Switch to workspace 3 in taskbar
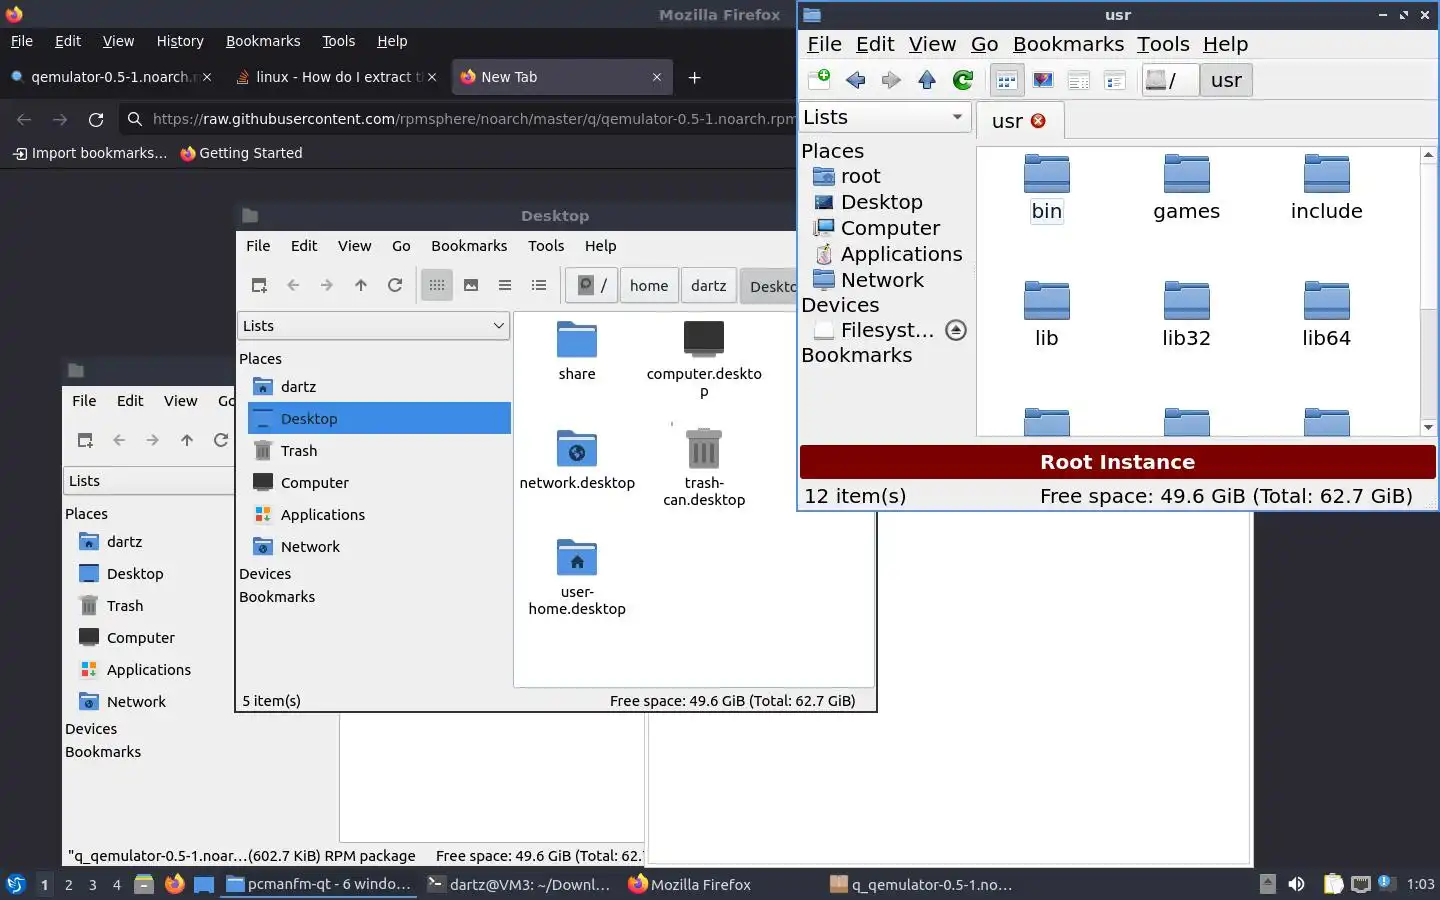 pyautogui.click(x=93, y=884)
